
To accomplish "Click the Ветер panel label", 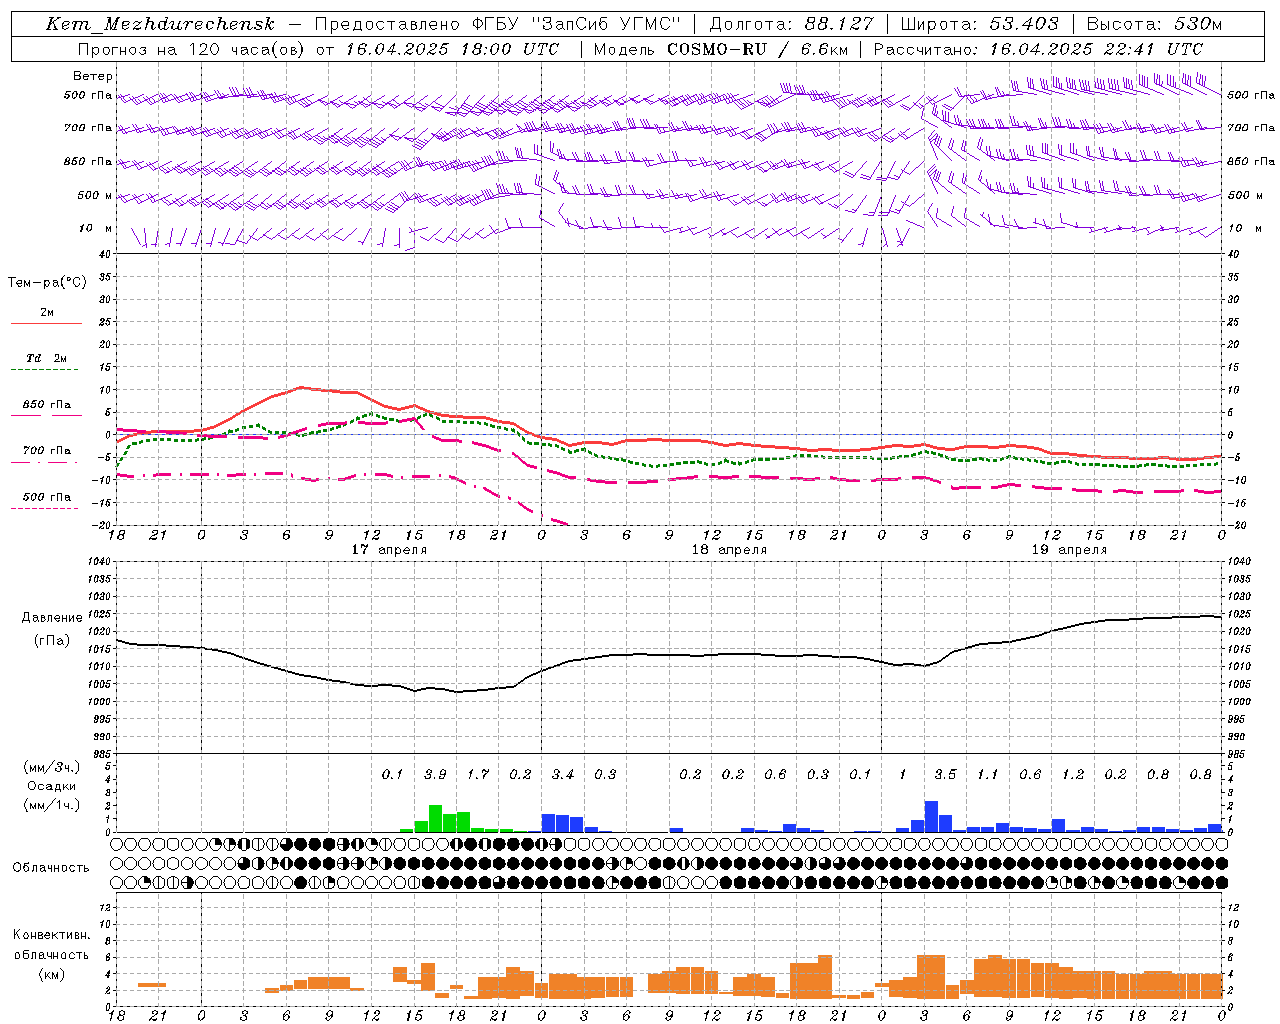I will point(93,76).
